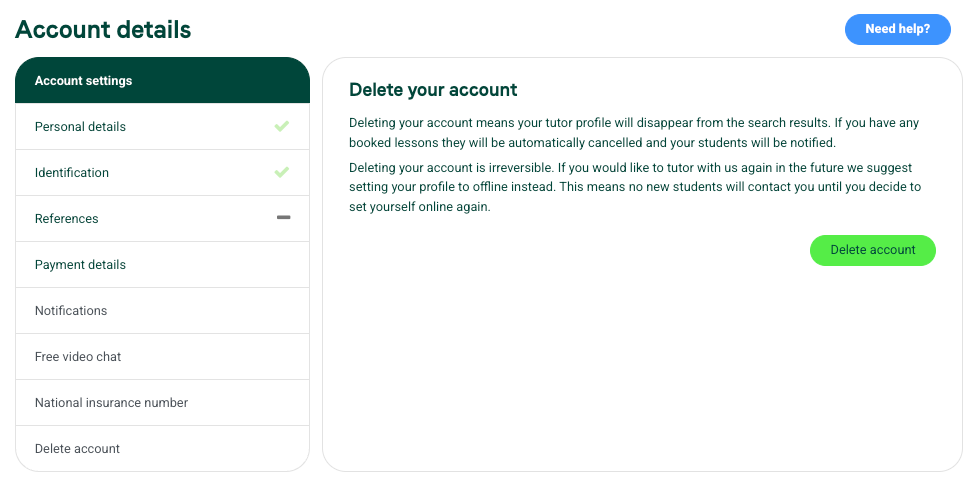This screenshot has width=974, height=479.
Task: Open the References section
Action: [162, 219]
